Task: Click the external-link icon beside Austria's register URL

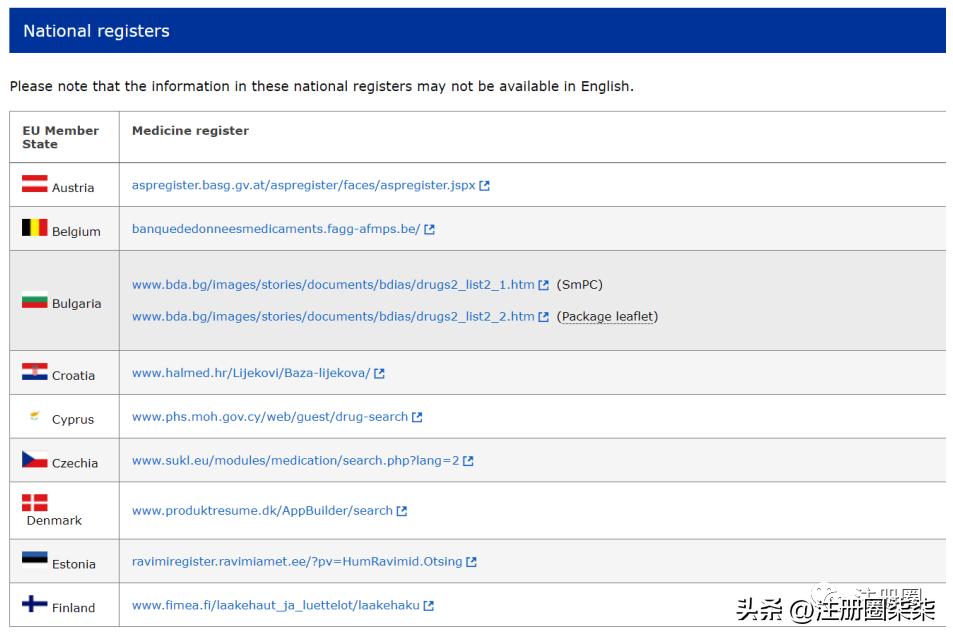Action: [x=484, y=184]
